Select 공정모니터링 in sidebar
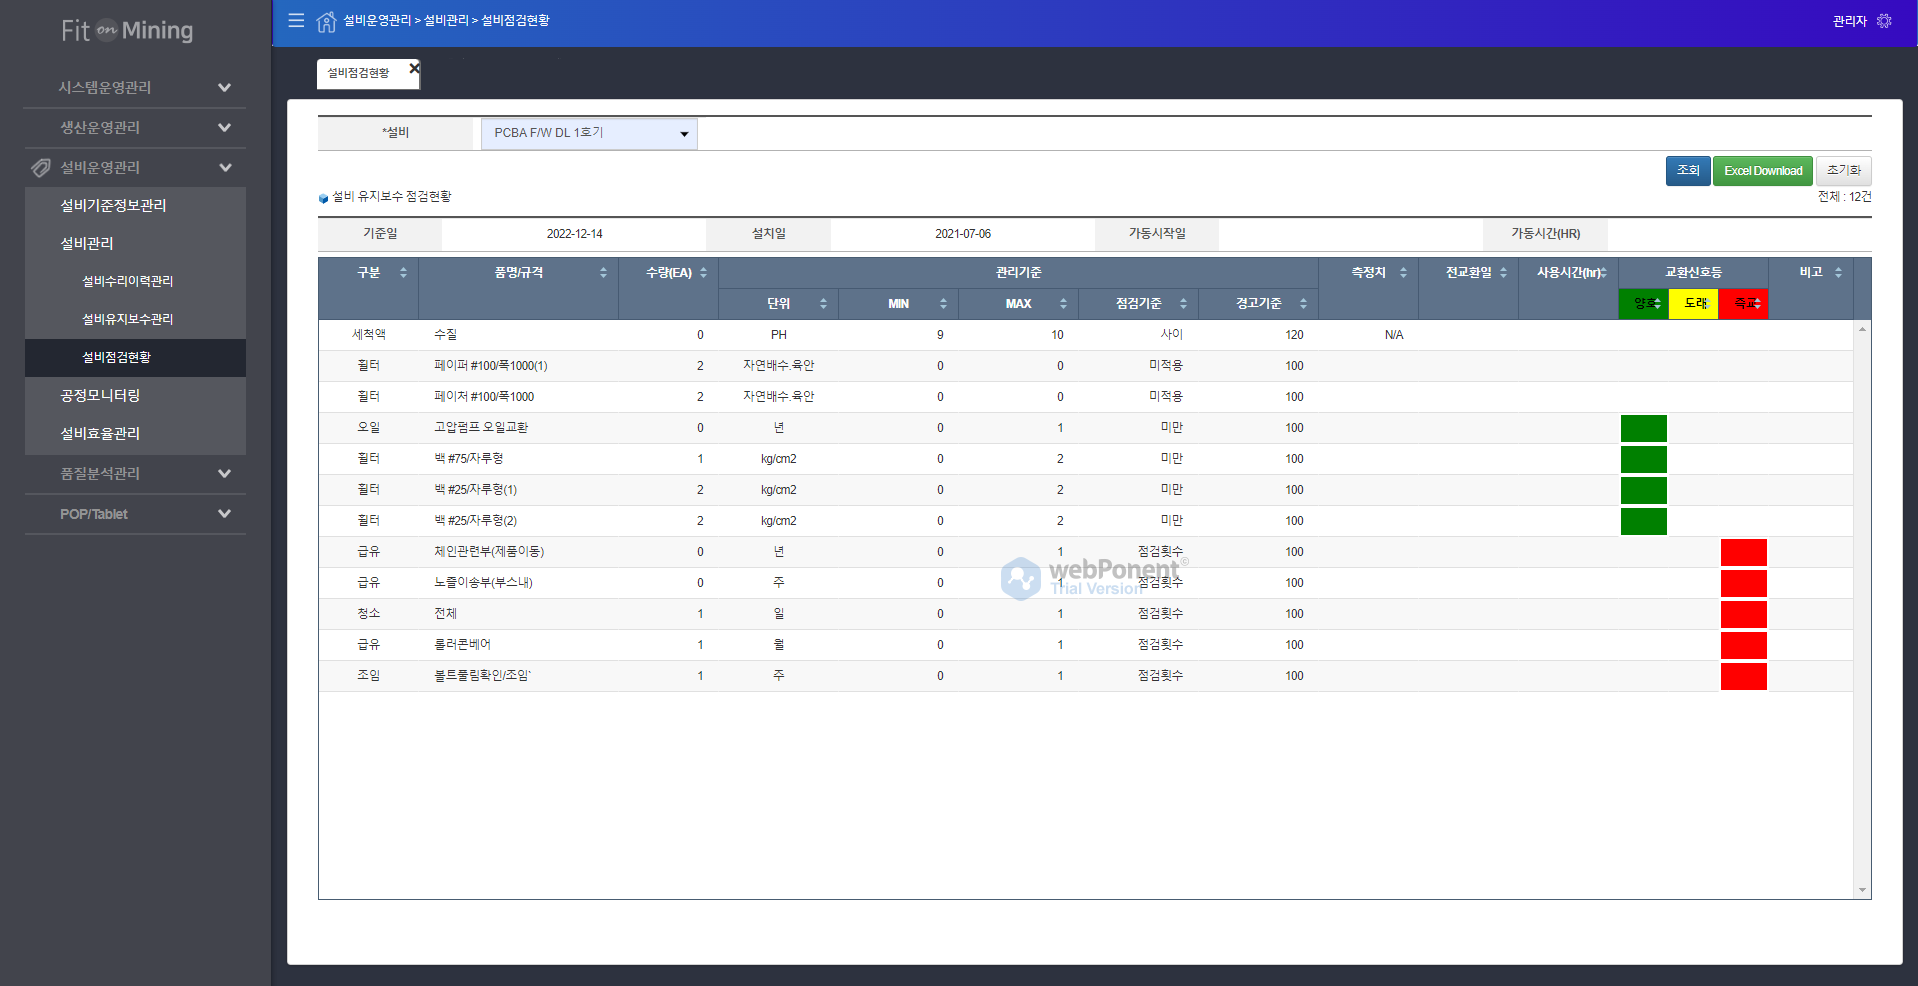Image resolution: width=1918 pixels, height=986 pixels. point(100,395)
